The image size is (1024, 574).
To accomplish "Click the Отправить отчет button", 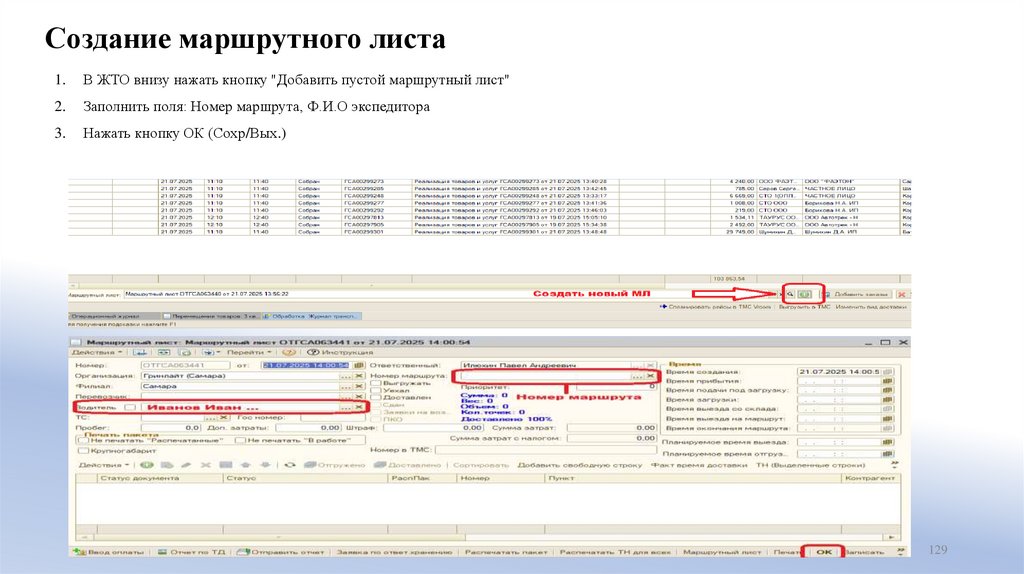I will (x=281, y=552).
